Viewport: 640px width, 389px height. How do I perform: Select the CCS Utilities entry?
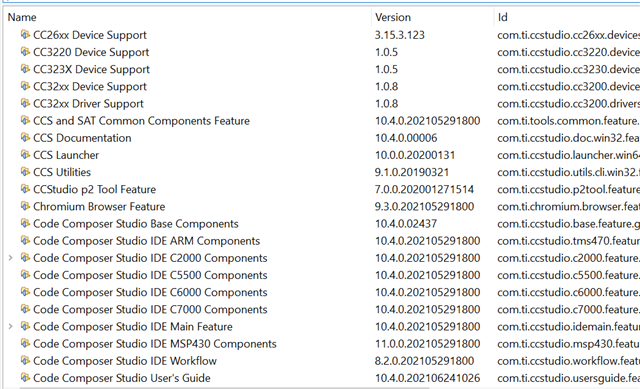[62, 172]
